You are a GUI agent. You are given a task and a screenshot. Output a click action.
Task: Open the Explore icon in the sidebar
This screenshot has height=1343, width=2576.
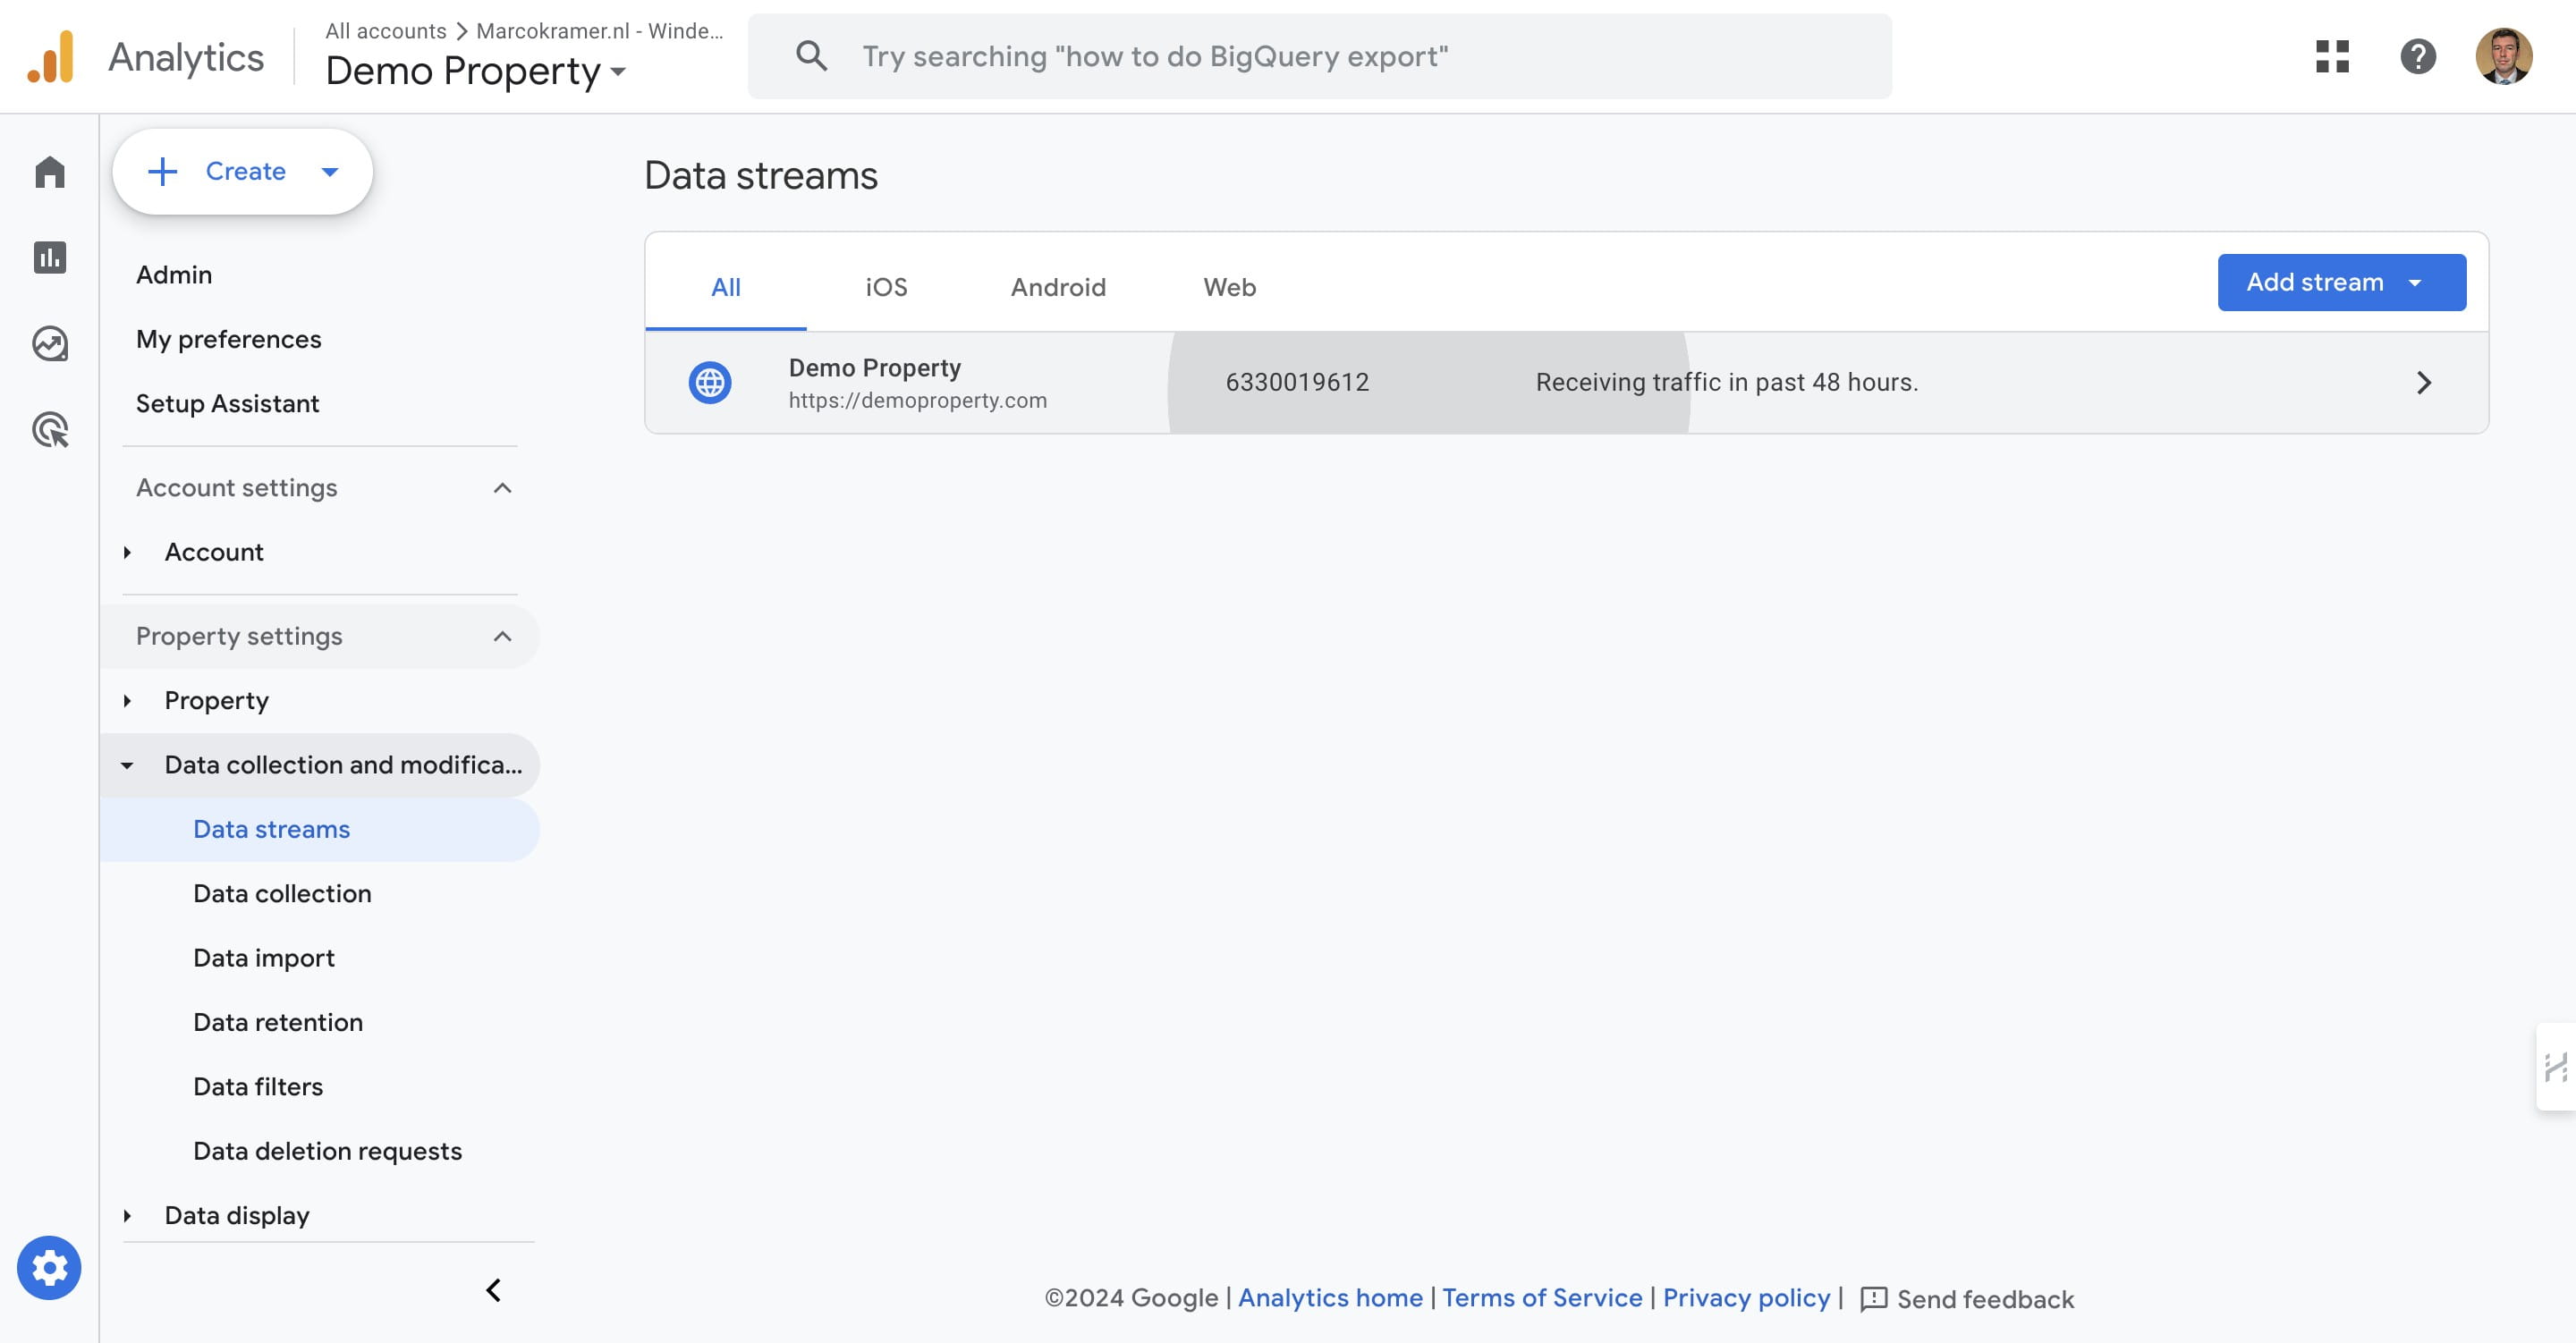pyautogui.click(x=49, y=344)
